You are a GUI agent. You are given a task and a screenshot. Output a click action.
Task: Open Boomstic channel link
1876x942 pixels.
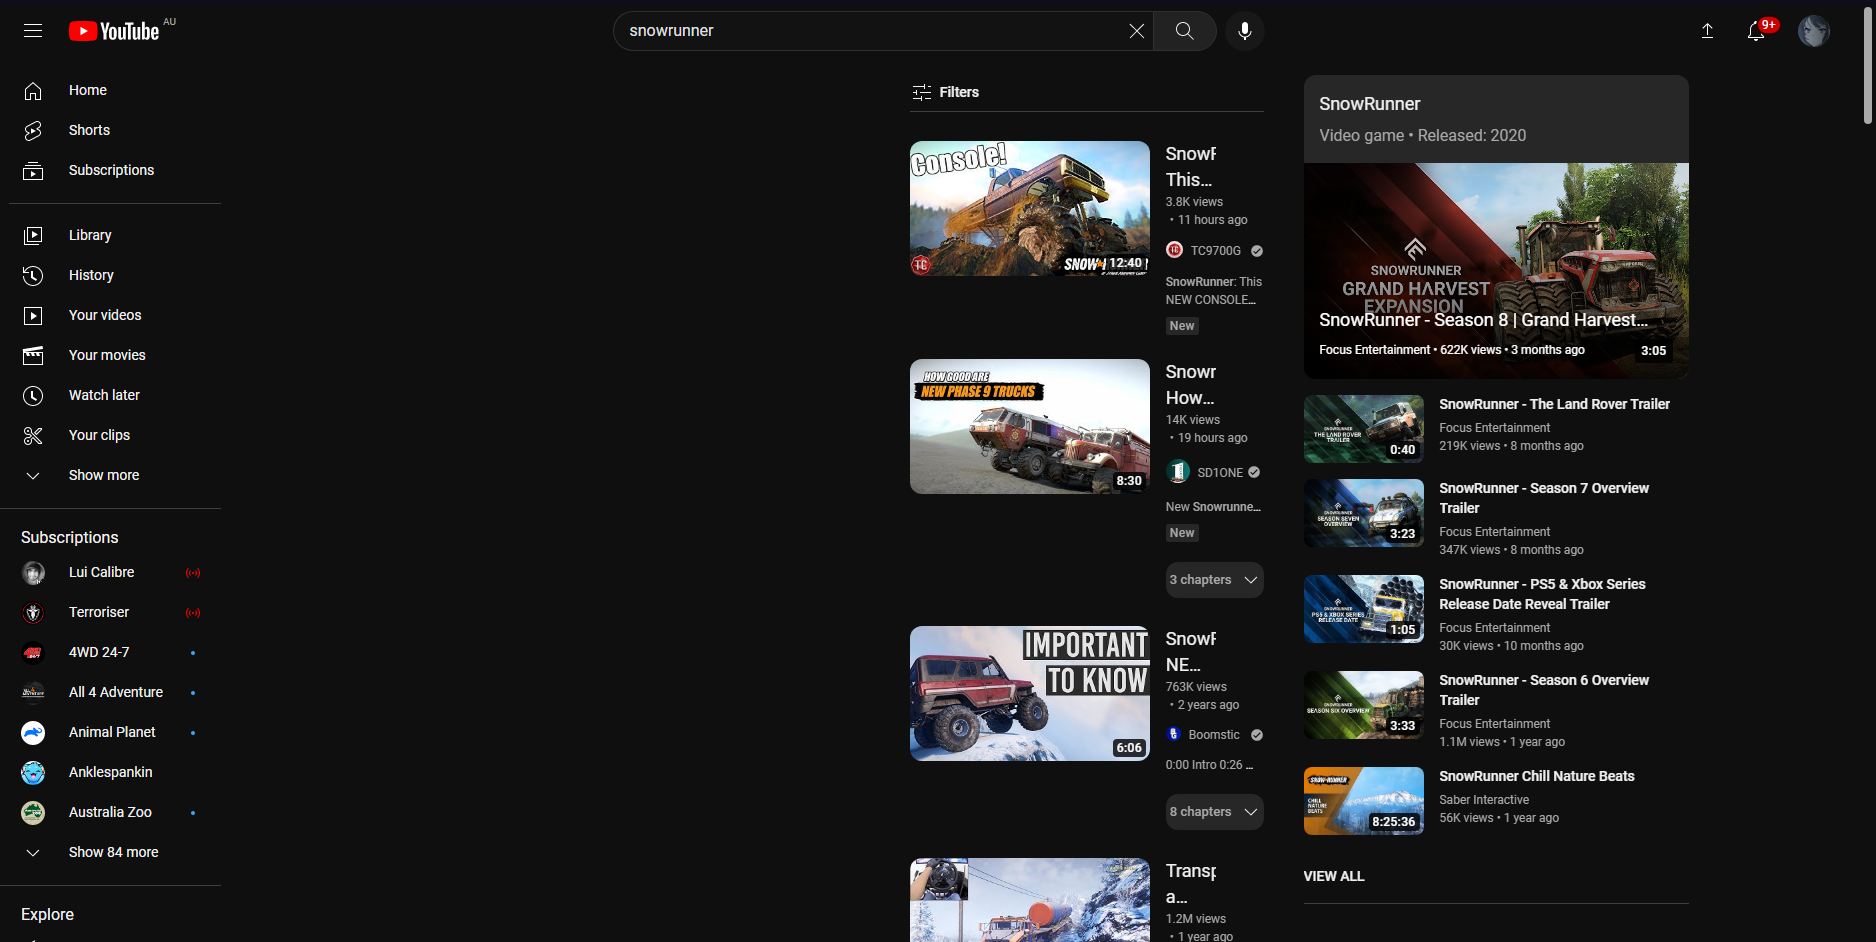(x=1214, y=735)
